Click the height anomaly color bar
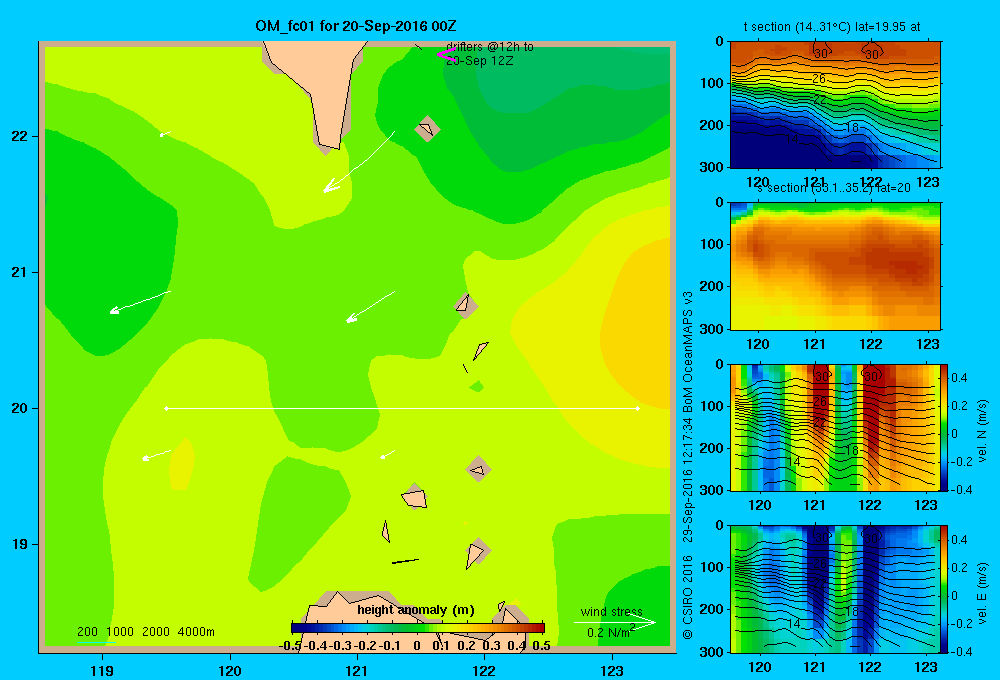The width and height of the screenshot is (1000, 680). (x=418, y=628)
